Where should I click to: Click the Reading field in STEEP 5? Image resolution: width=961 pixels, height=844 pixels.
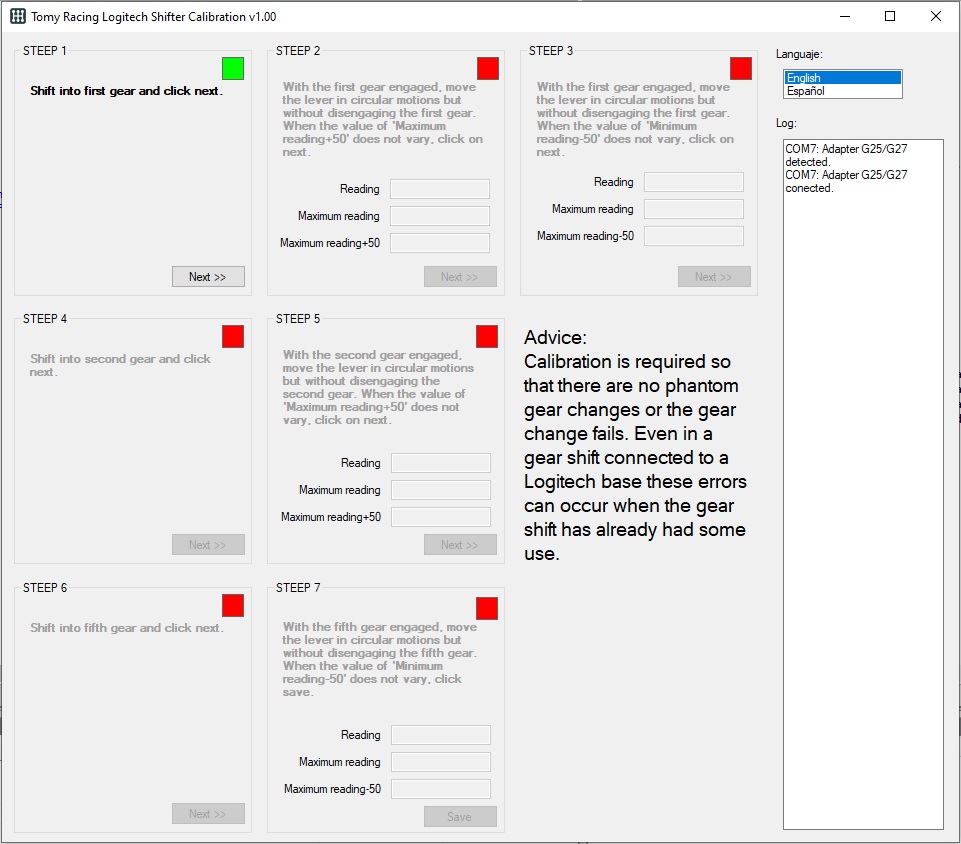441,463
